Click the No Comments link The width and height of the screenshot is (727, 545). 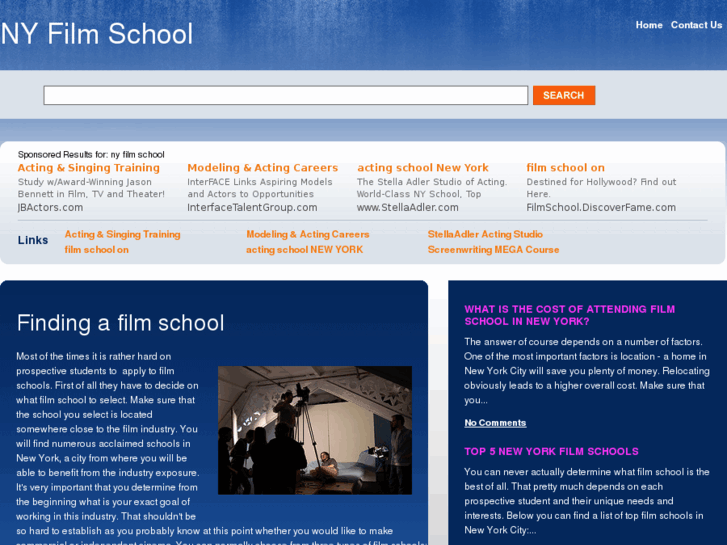coord(495,423)
